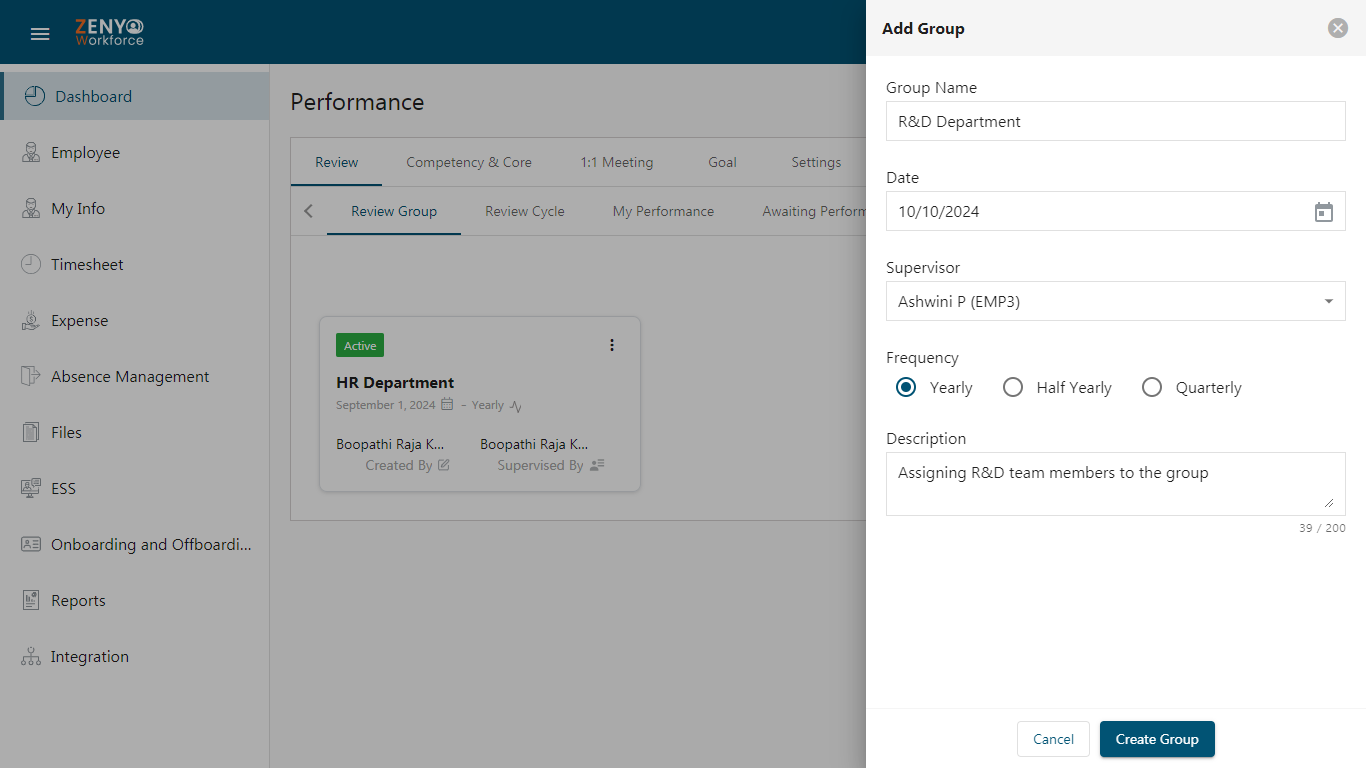
Task: Select the Quarterly frequency option
Action: click(x=1152, y=387)
